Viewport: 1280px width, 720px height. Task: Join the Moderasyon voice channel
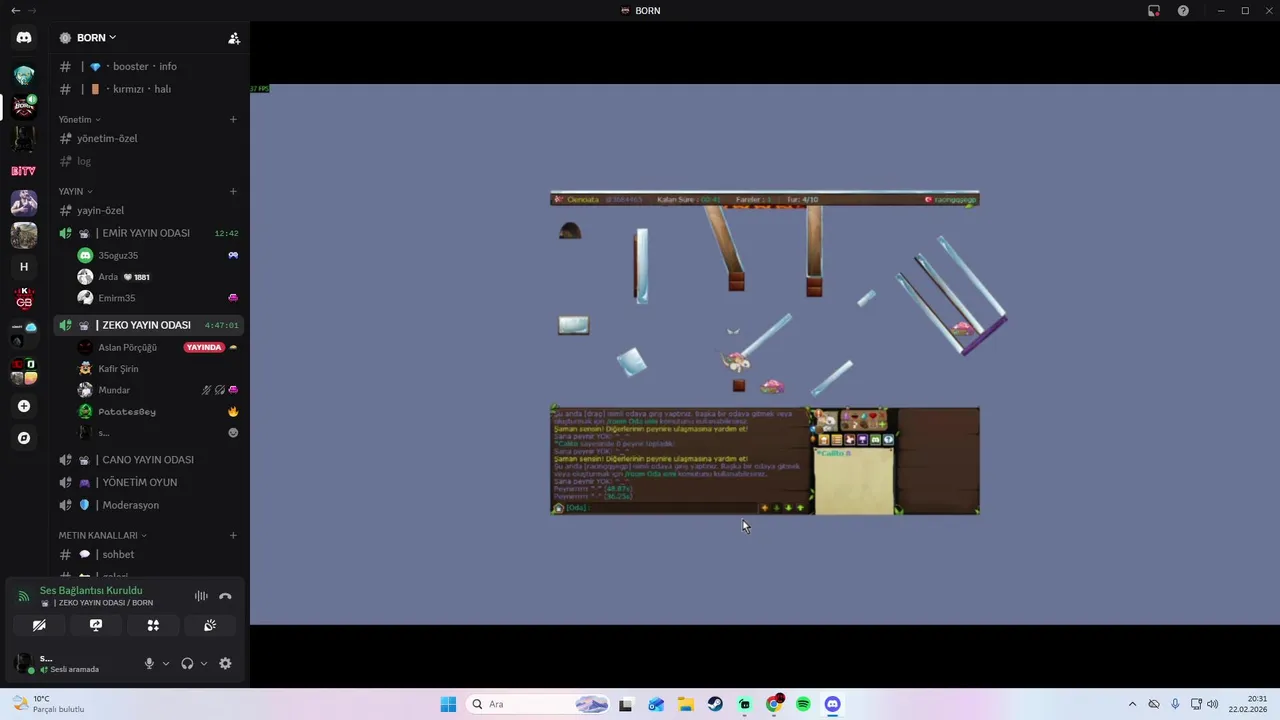pyautogui.click(x=148, y=505)
